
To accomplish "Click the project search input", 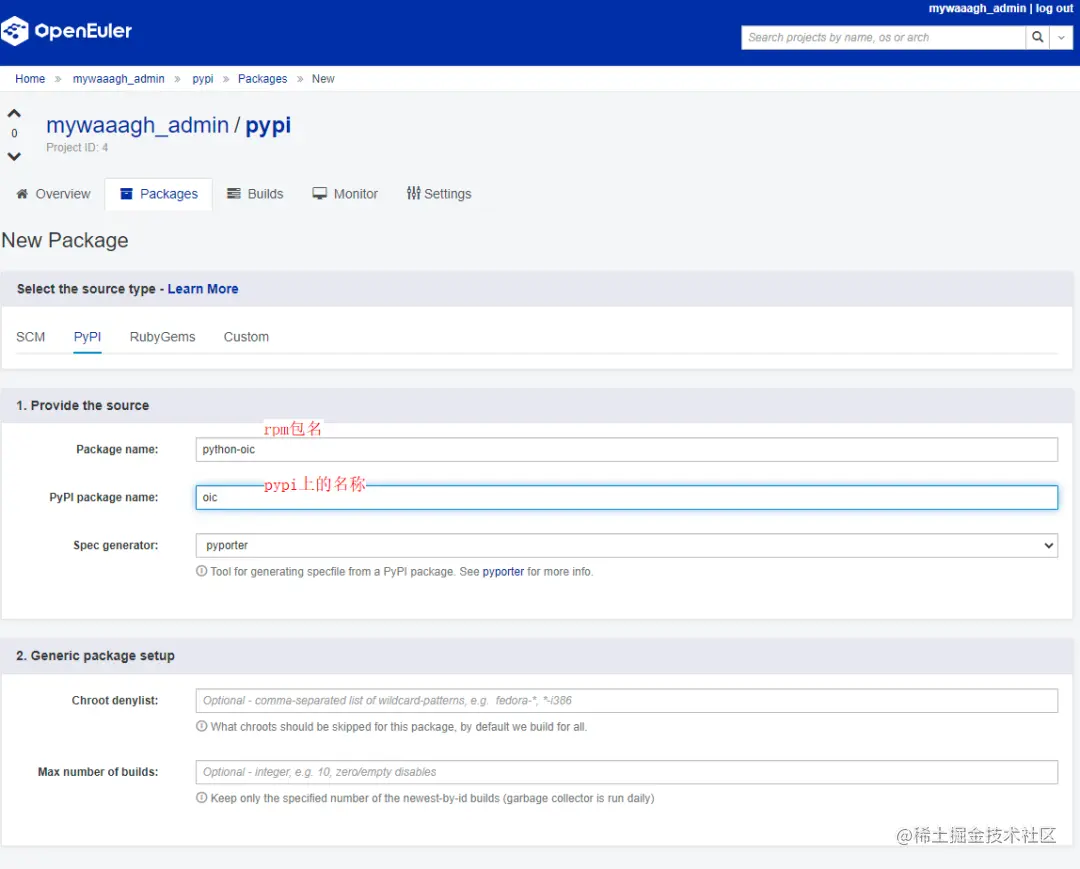I will [883, 37].
